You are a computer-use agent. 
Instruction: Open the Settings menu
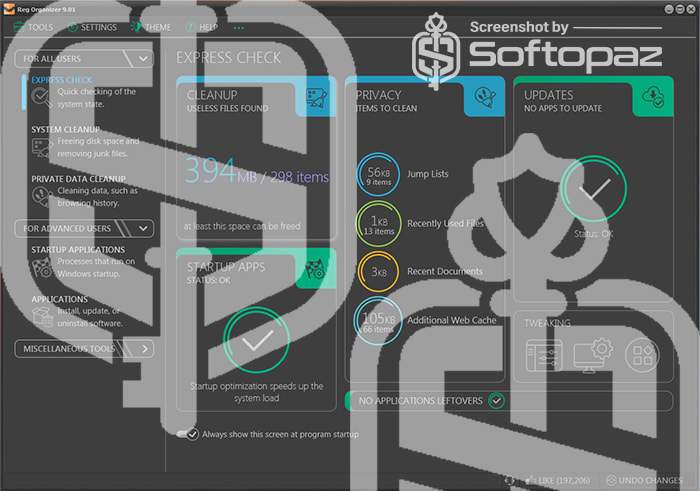[x=92, y=28]
